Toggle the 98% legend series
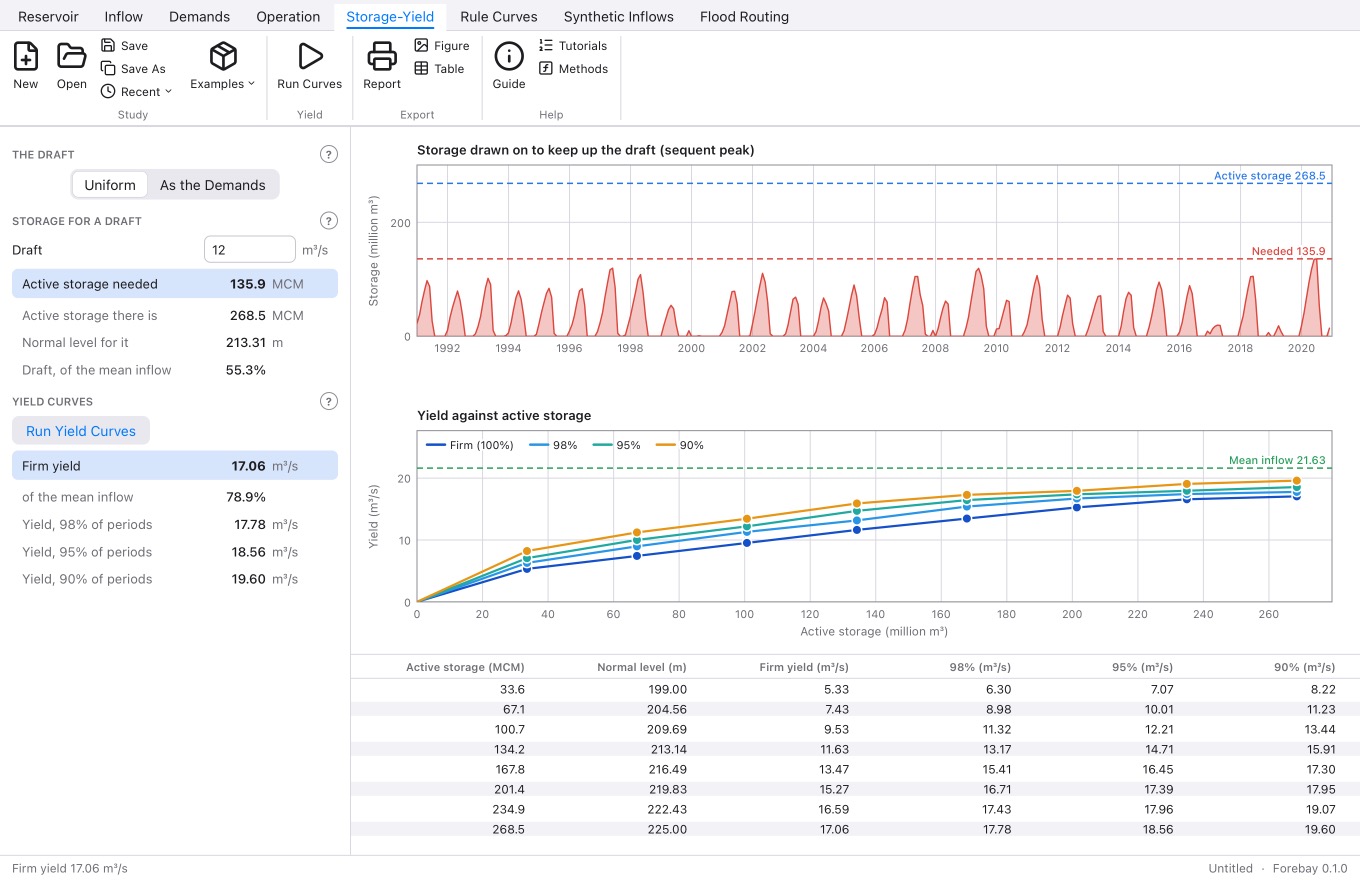 [553, 445]
